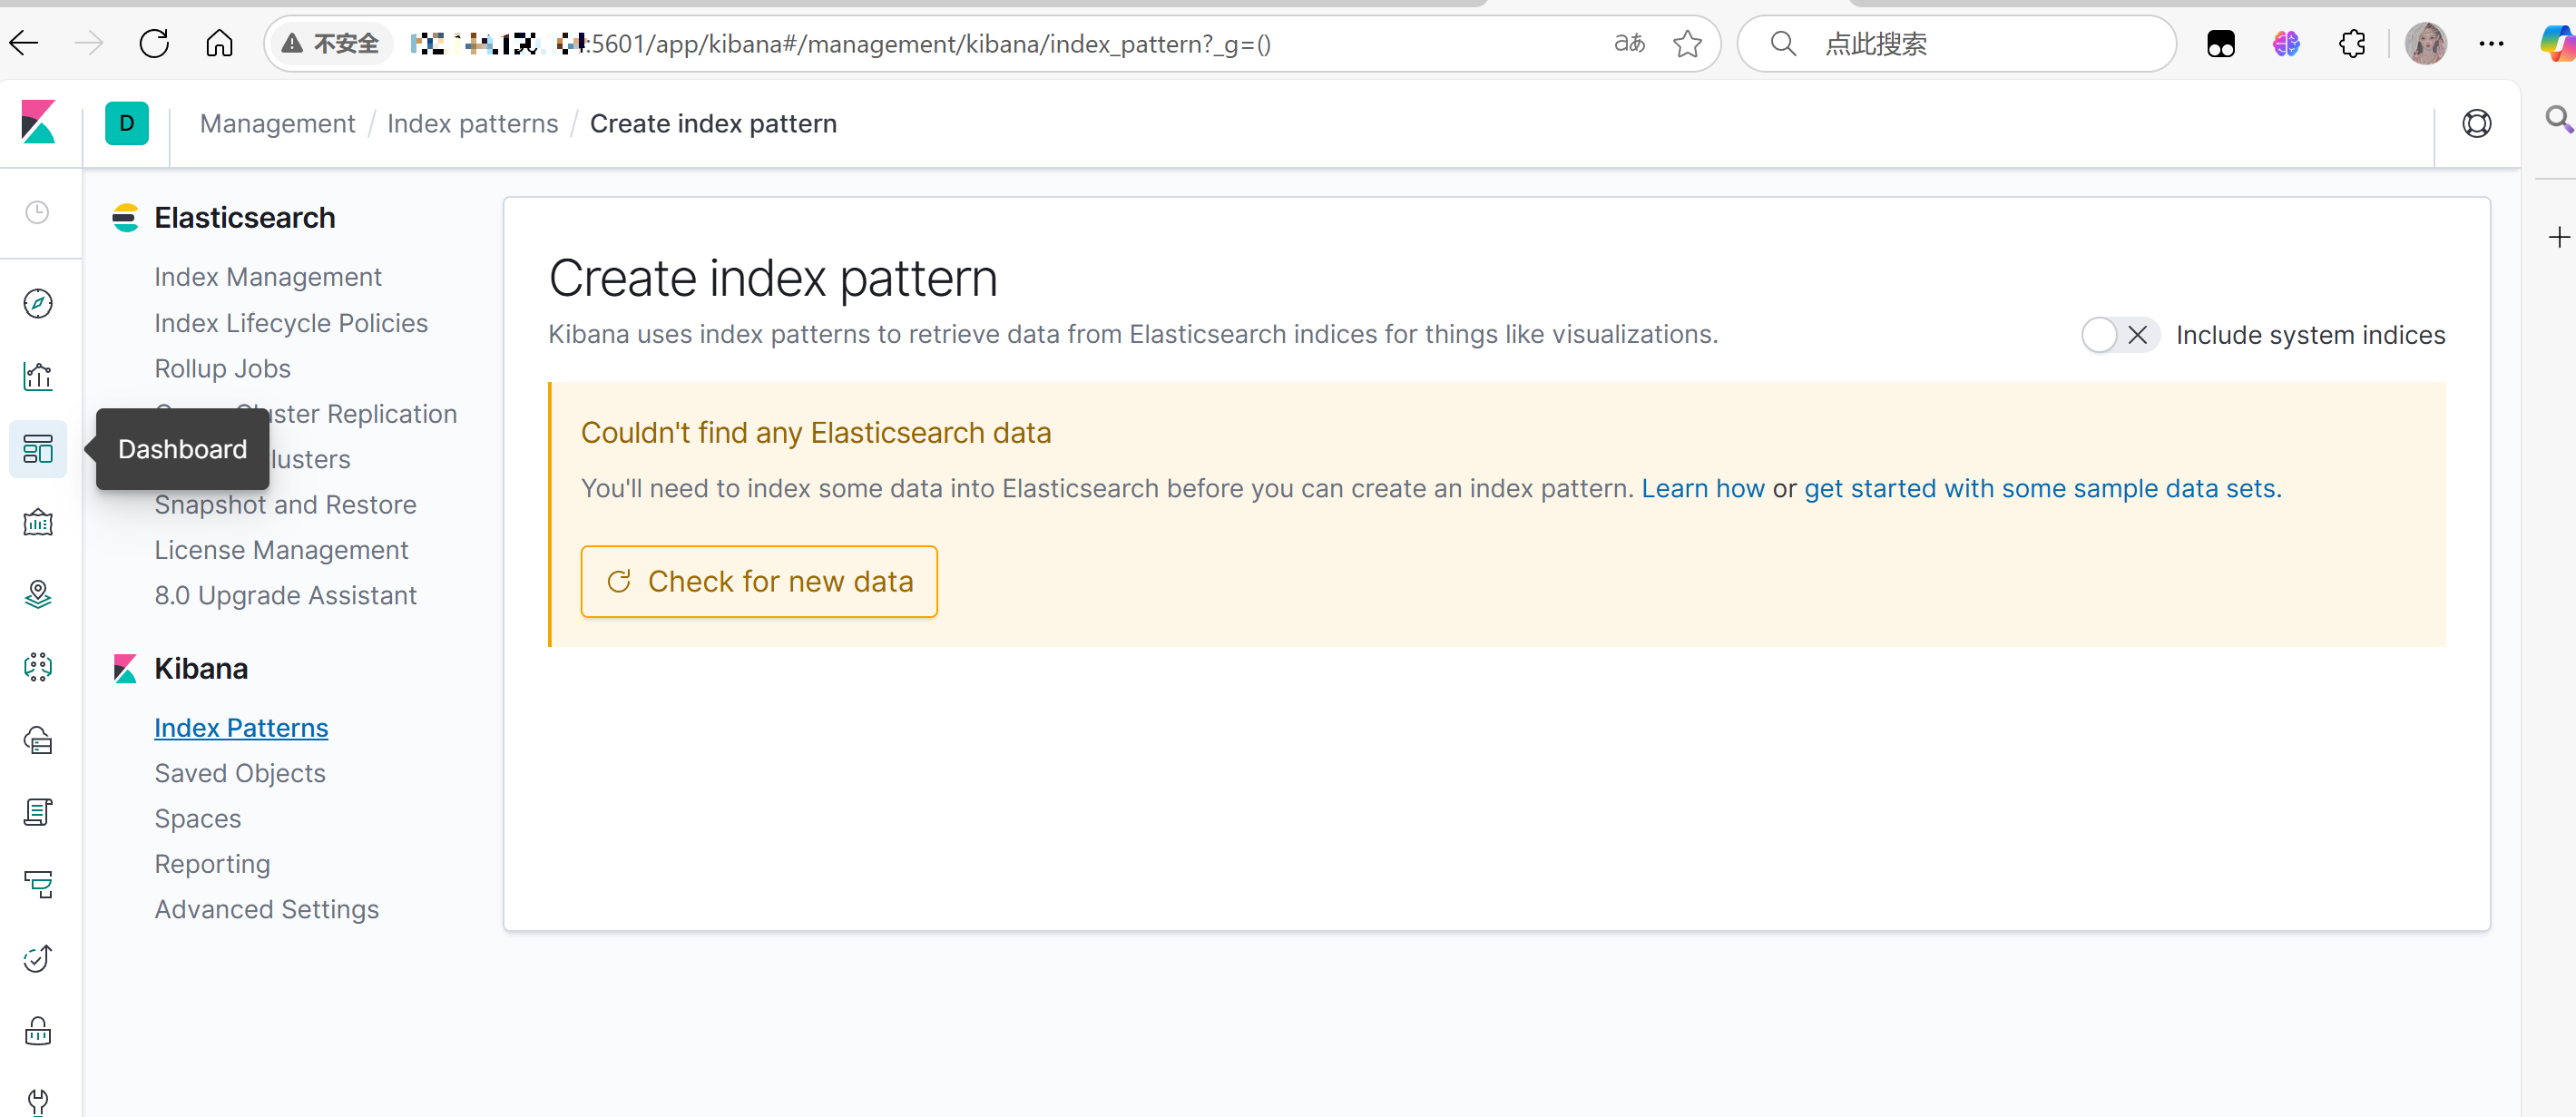Open Copilot icon in browser toolbar

[2557, 43]
